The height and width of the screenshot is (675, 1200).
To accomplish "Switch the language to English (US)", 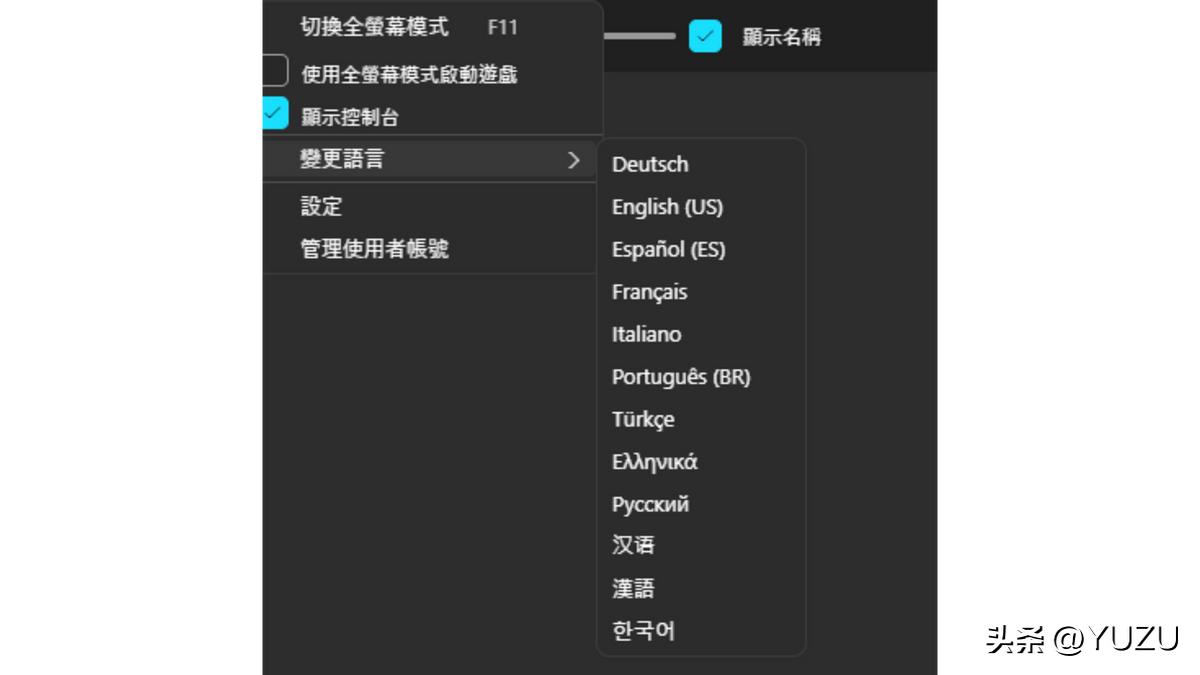I will [668, 207].
